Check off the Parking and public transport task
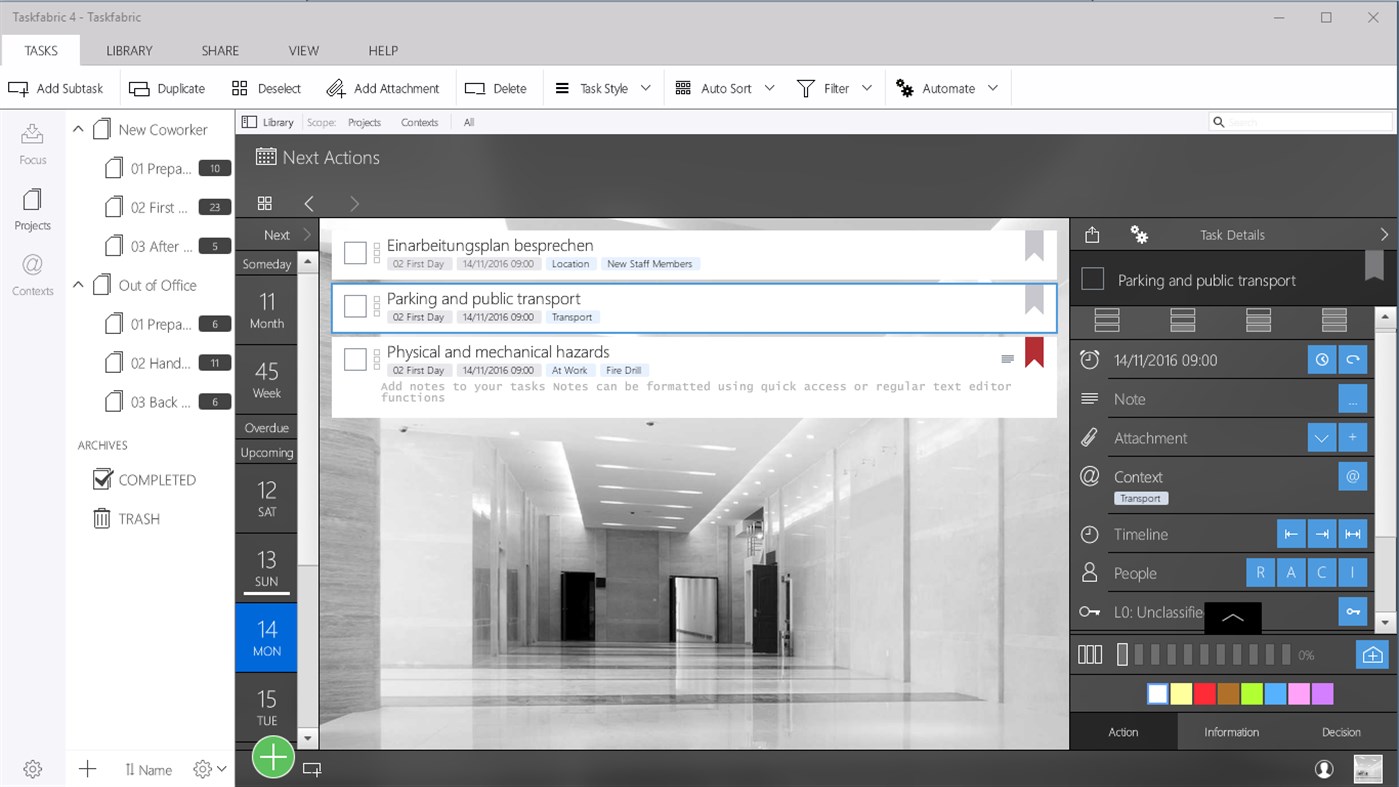 pyautogui.click(x=355, y=307)
